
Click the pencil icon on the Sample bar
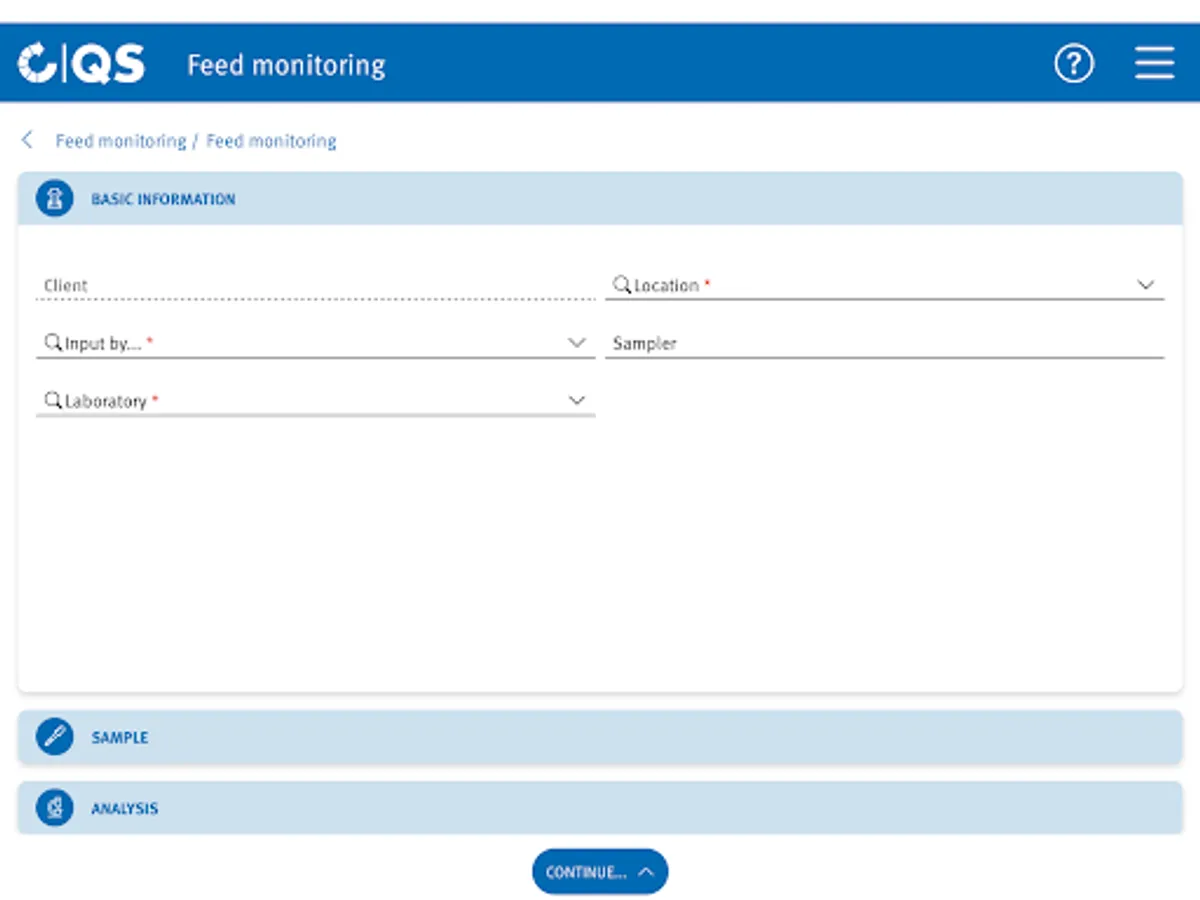coord(54,737)
